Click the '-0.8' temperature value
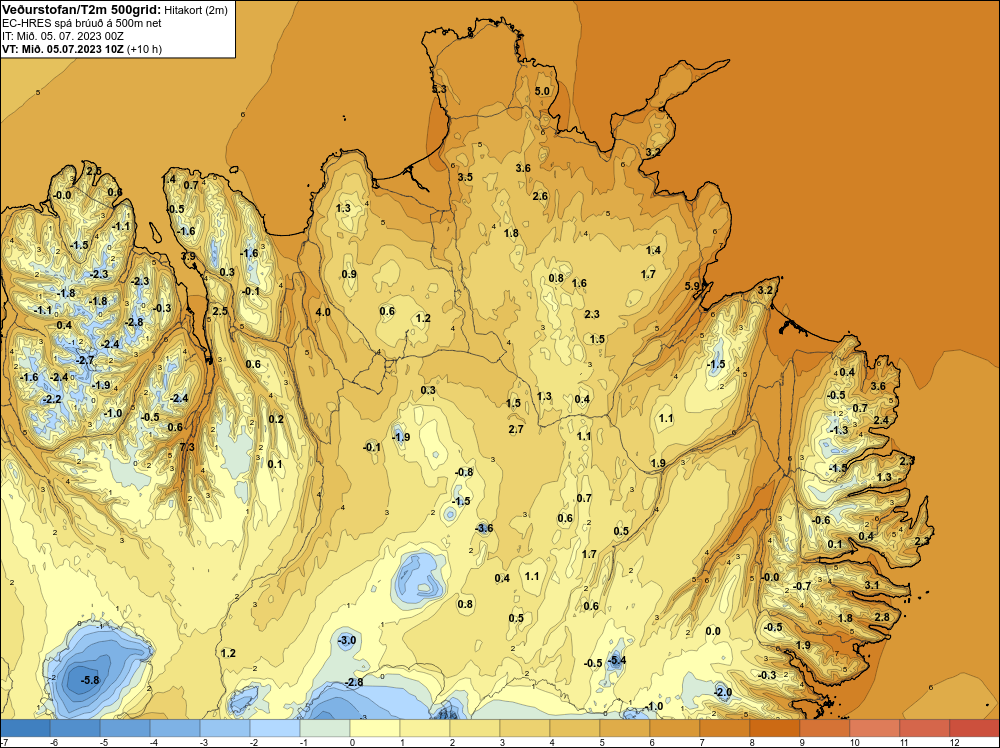Image resolution: width=1000 pixels, height=748 pixels. point(464,472)
